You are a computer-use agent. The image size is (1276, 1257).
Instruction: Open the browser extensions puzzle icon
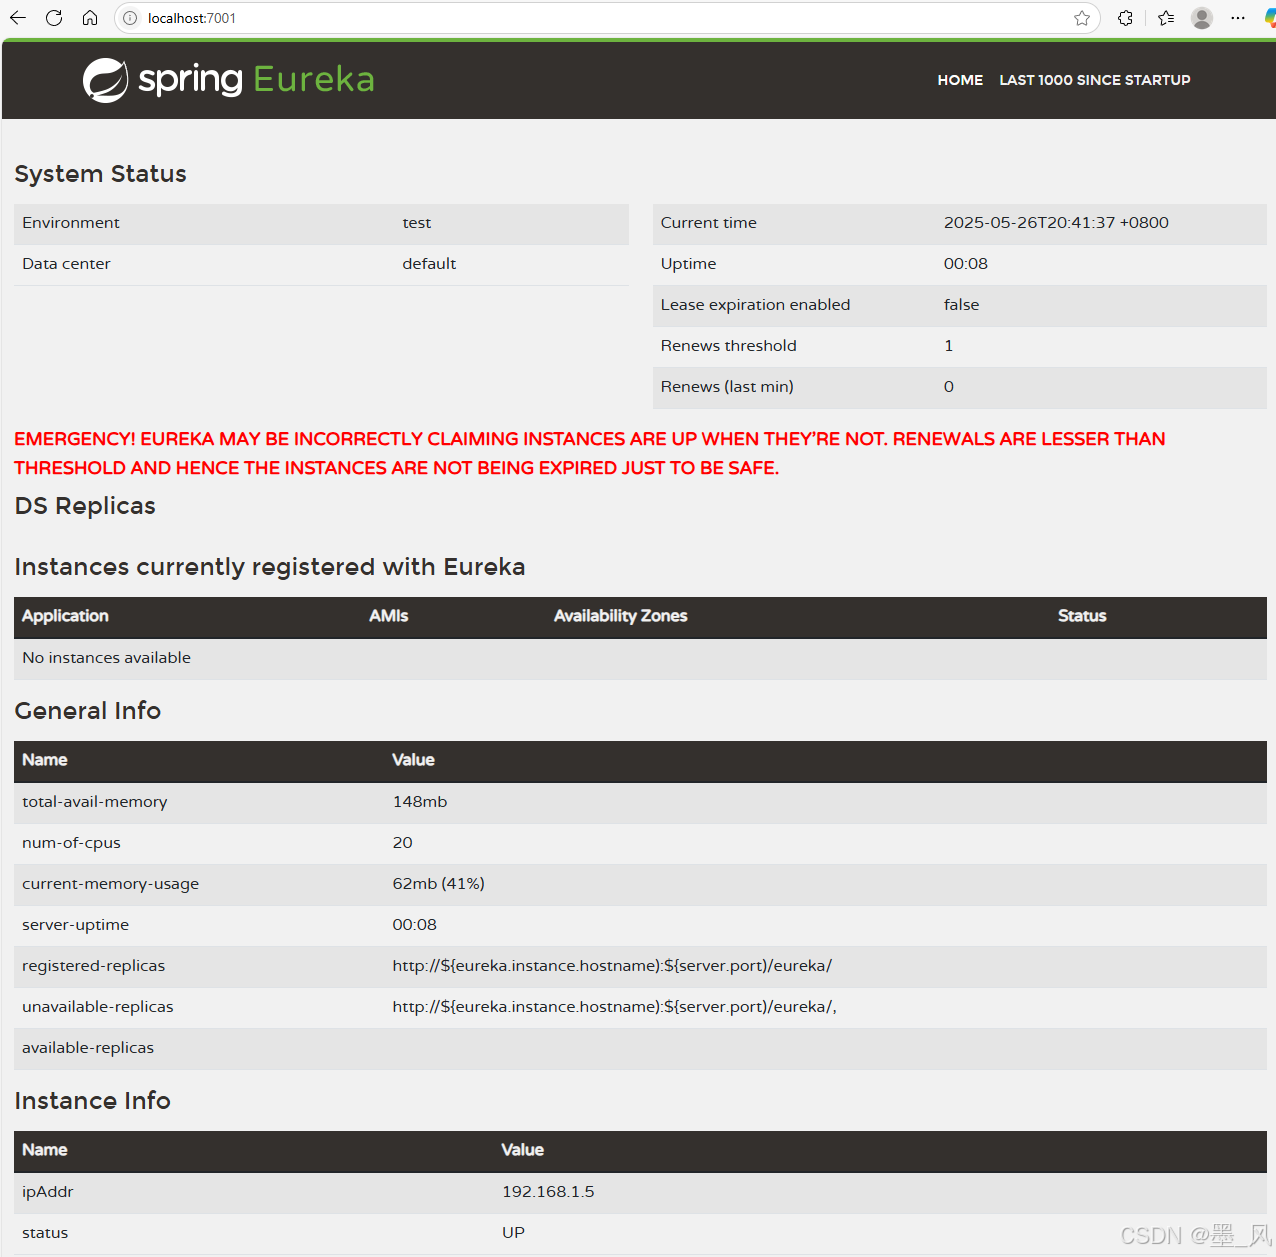[1125, 18]
